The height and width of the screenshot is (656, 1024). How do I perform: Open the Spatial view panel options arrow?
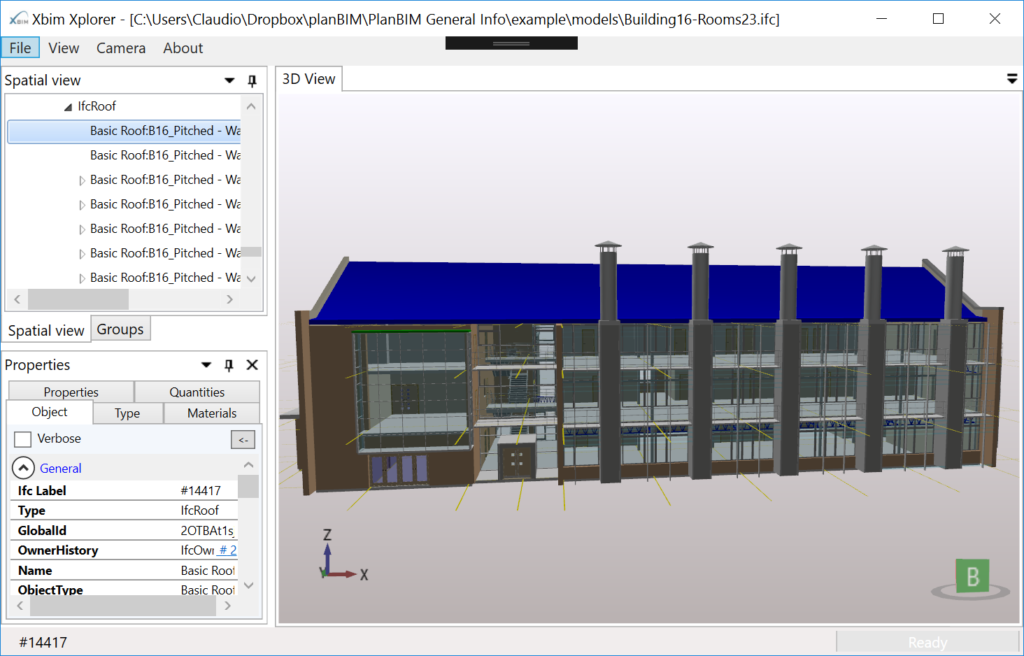point(230,80)
